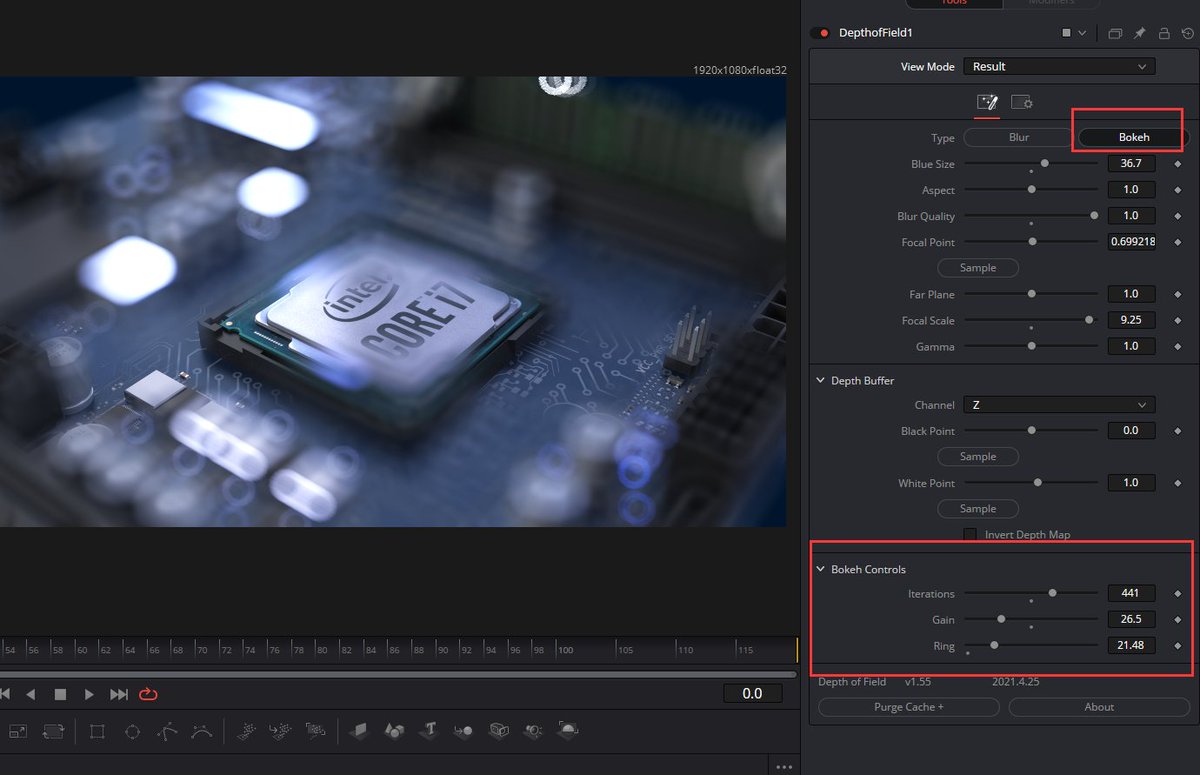
Task: Play the clip forward
Action: click(89, 694)
